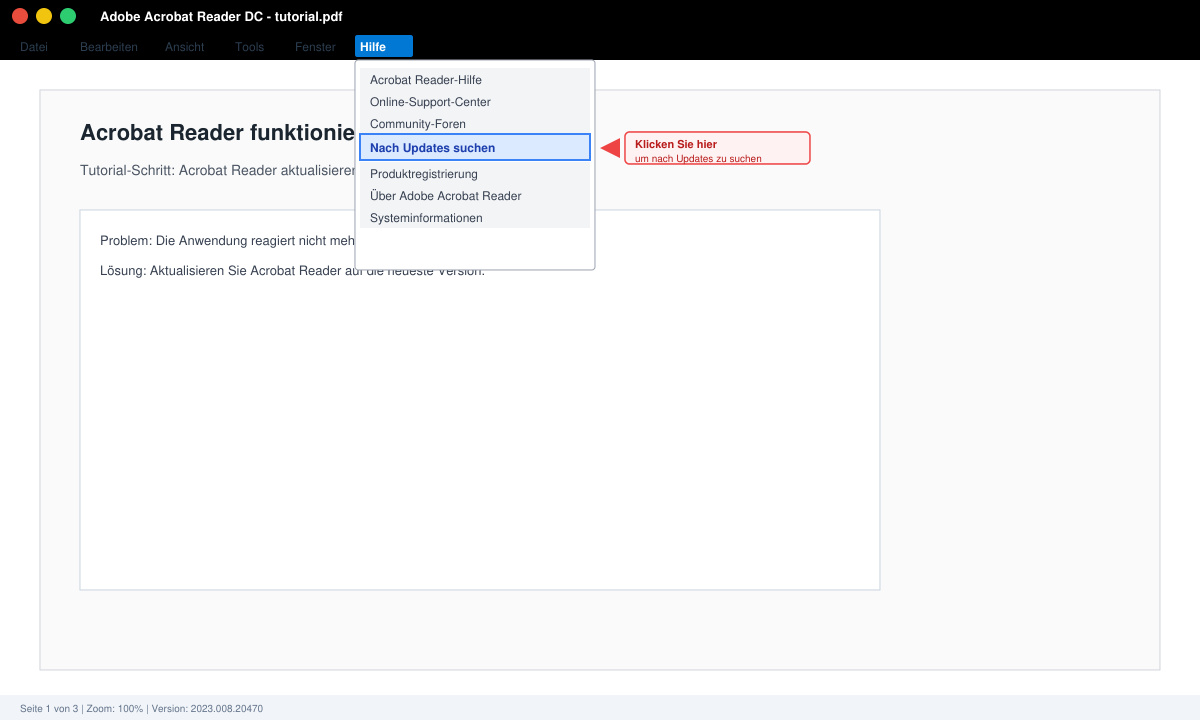
Task: Click the yellow minimize window button
Action: [44, 16]
